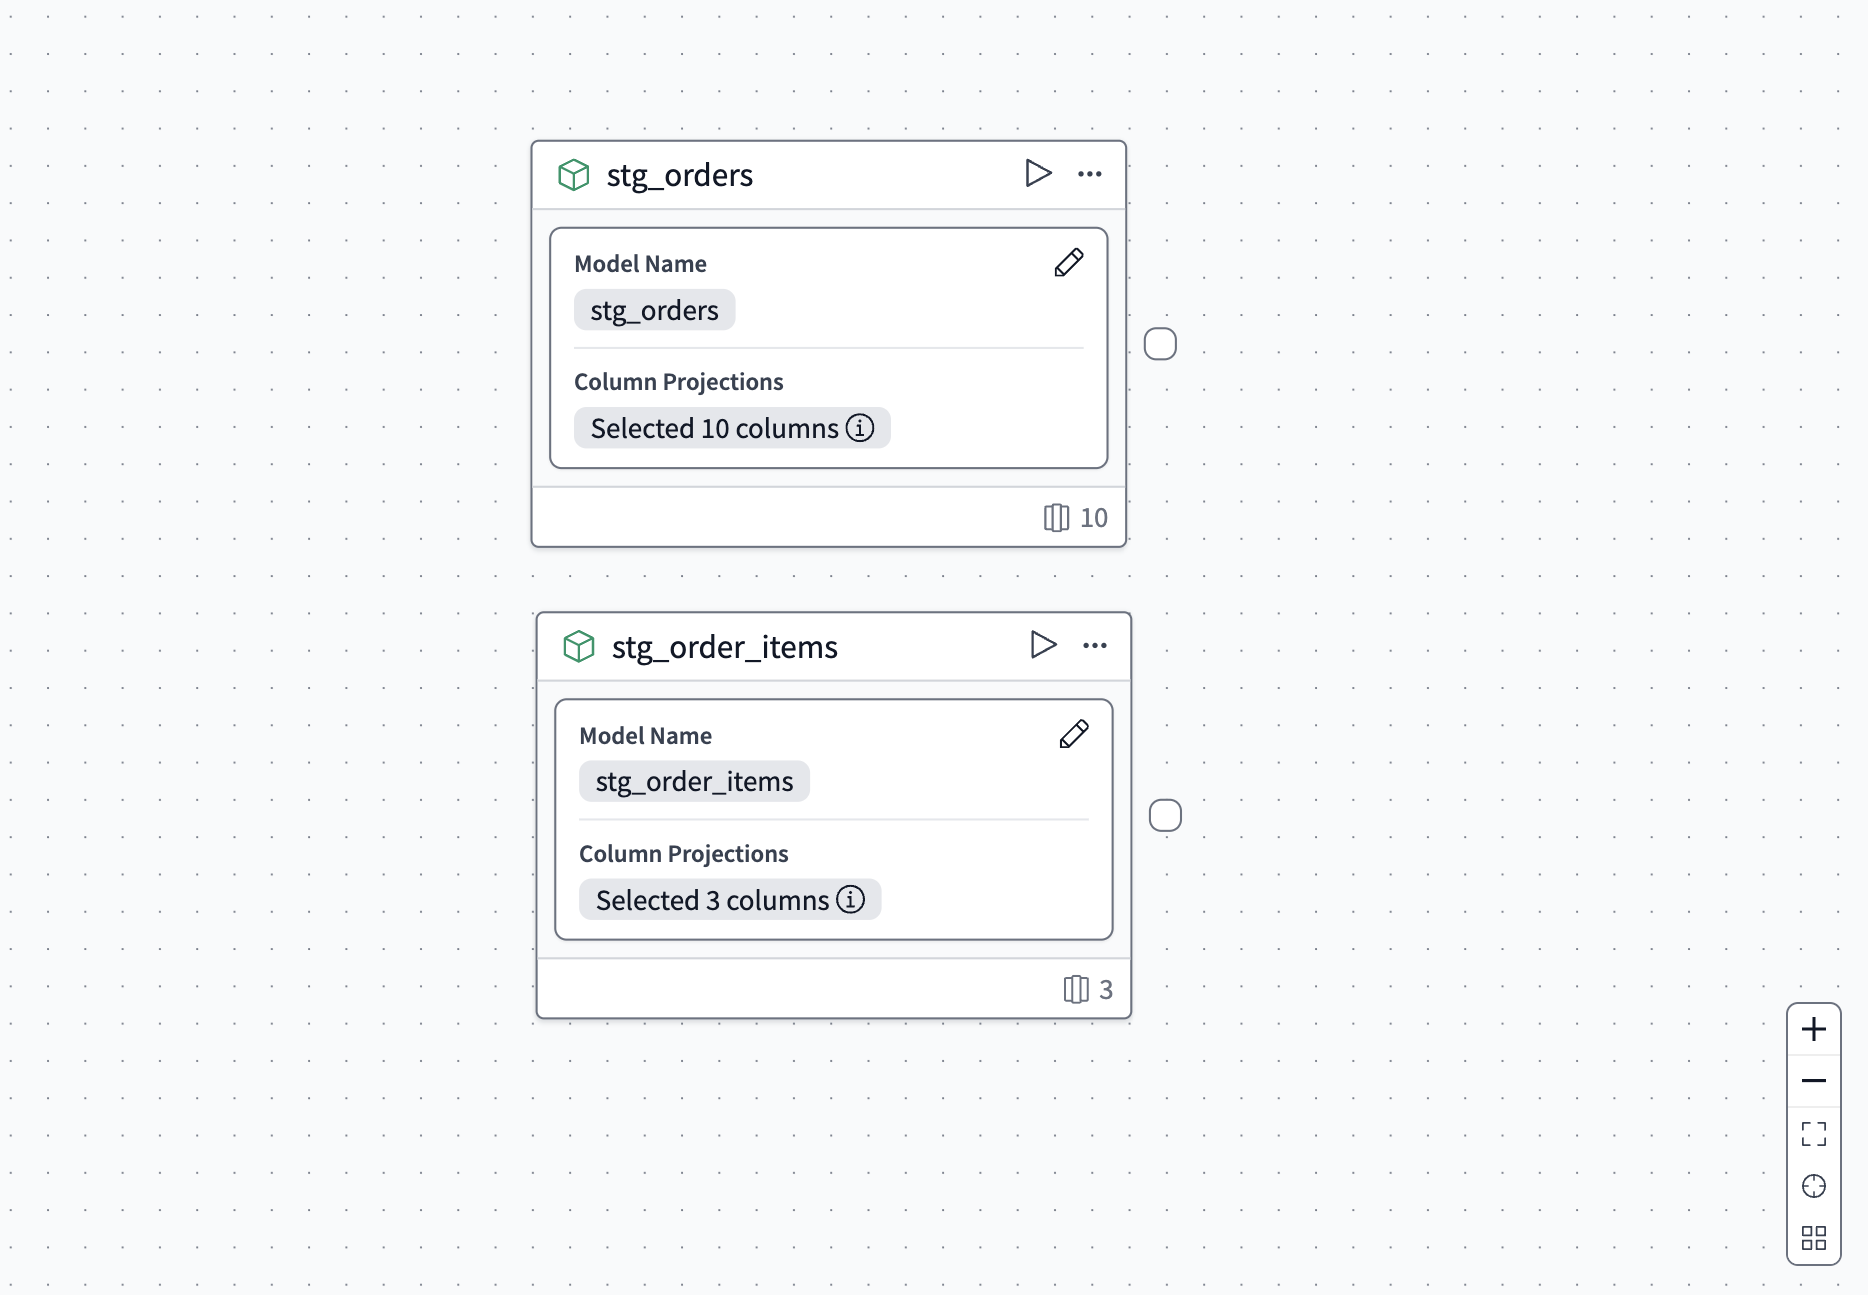Click the column count icon on stg_order_items node
Screen dimensions: 1868x1295
click(1076, 990)
